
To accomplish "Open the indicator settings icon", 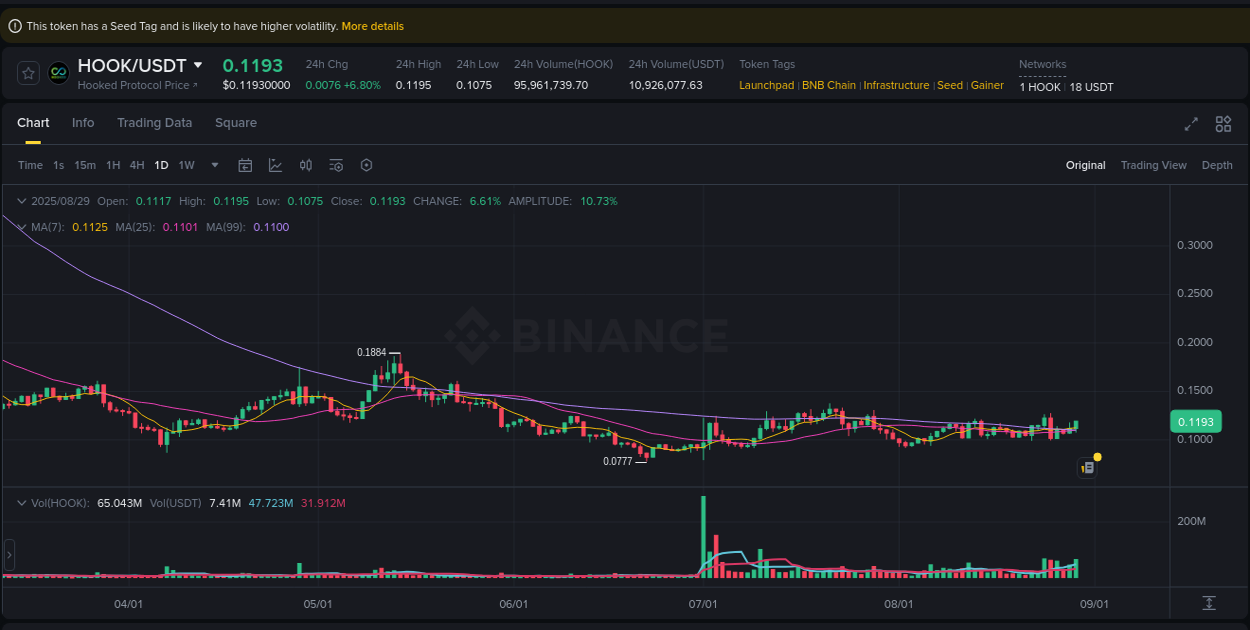I will [336, 164].
